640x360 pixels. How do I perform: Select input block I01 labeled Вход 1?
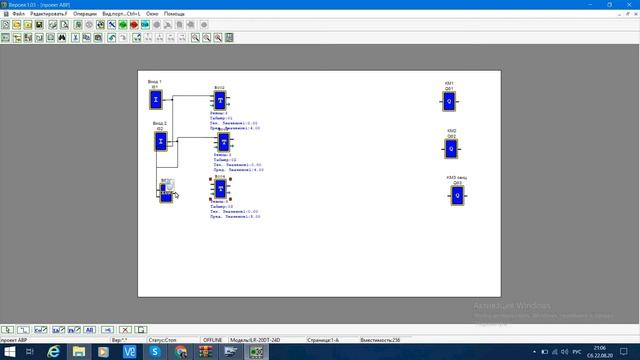156,100
